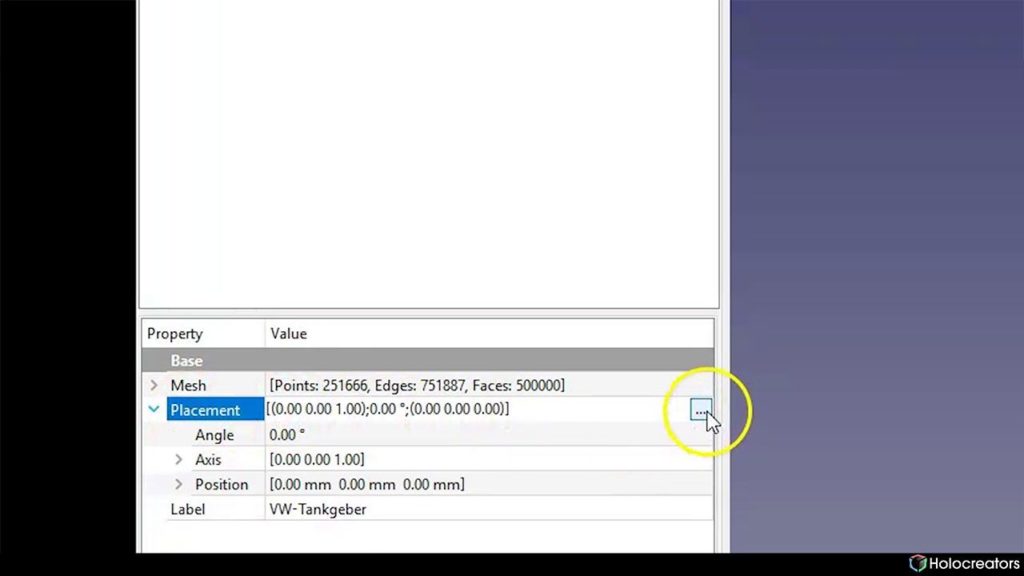Screen dimensions: 1024x576
Task: Click the Angle value 0.00 °
Action: pos(287,435)
